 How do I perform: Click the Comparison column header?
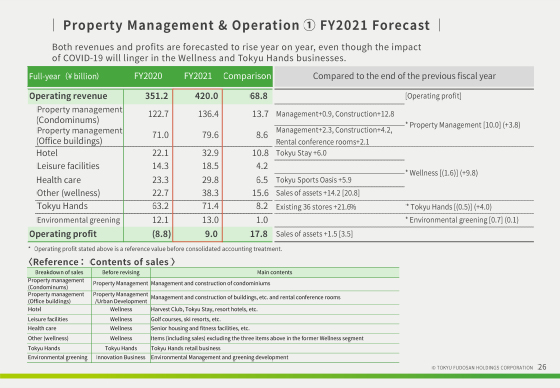(247, 76)
